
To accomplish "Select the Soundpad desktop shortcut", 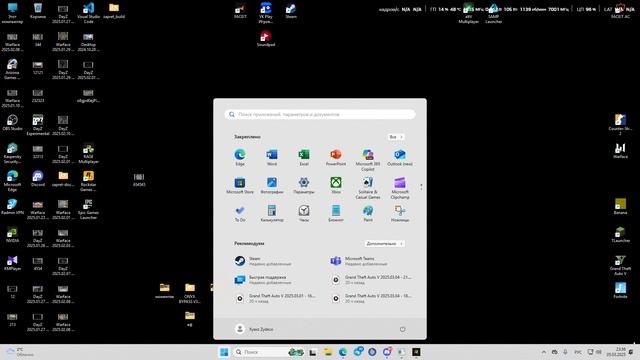I will [x=266, y=39].
